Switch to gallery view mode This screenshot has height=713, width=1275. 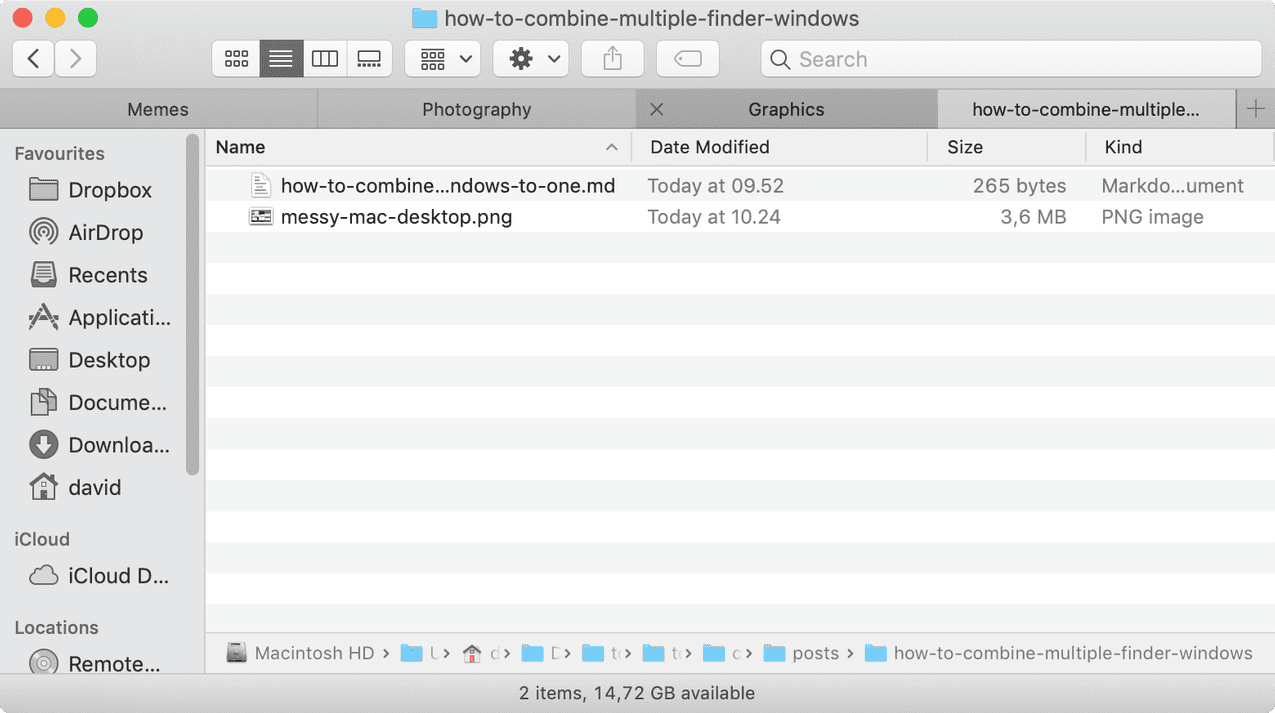[369, 59]
